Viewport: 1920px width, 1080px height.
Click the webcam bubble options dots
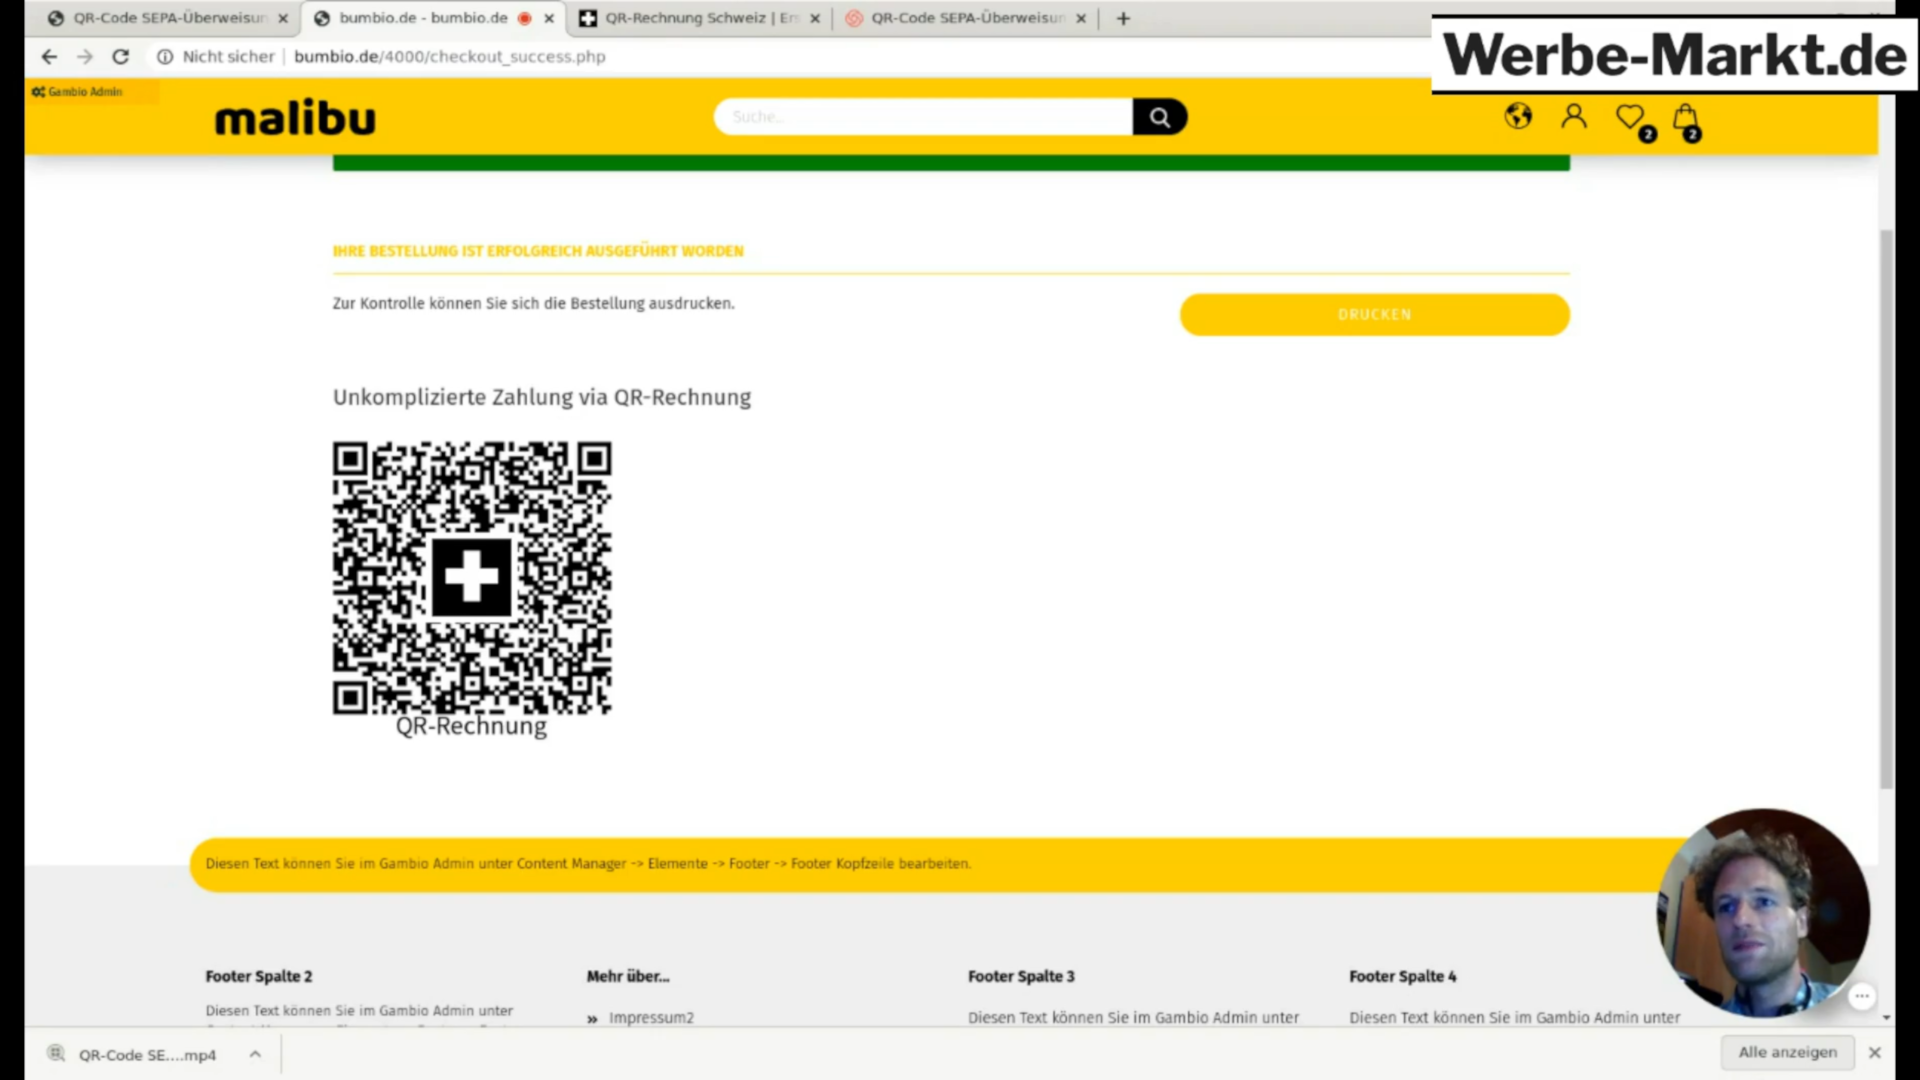point(1861,996)
